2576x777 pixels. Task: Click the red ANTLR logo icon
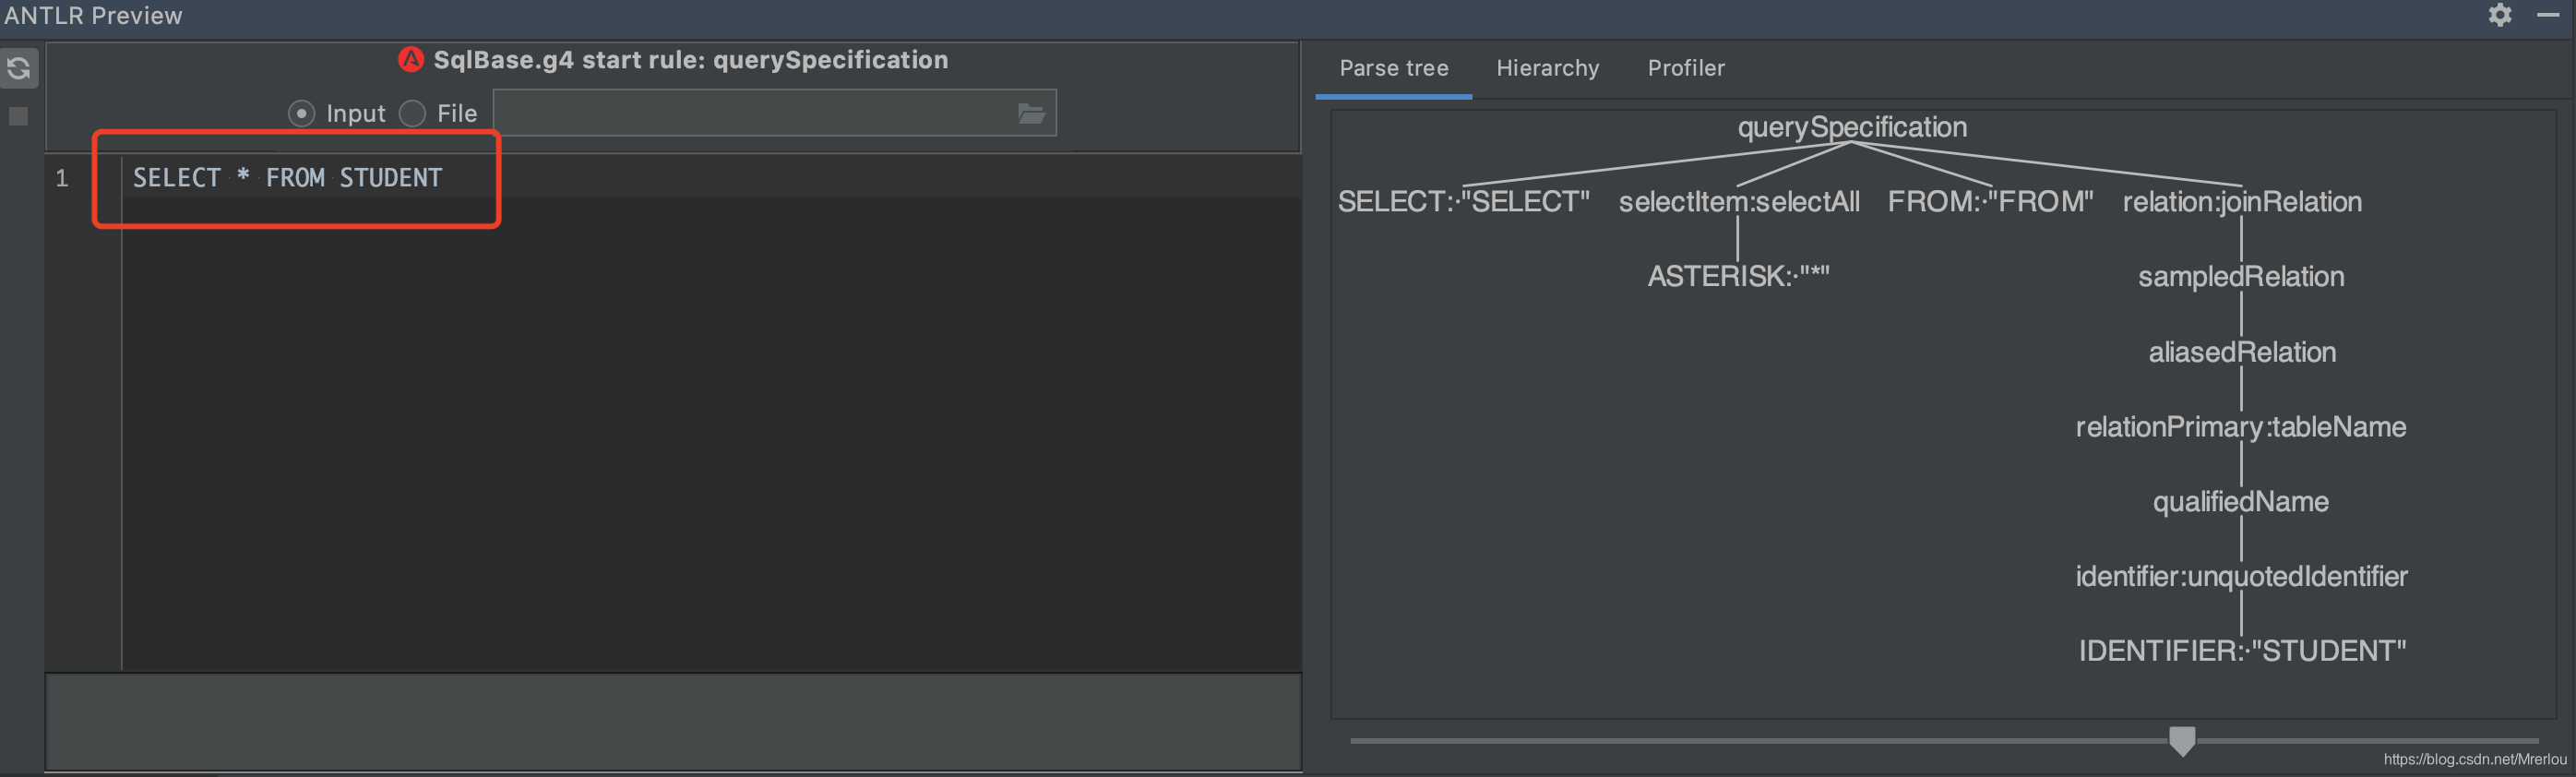pyautogui.click(x=411, y=60)
